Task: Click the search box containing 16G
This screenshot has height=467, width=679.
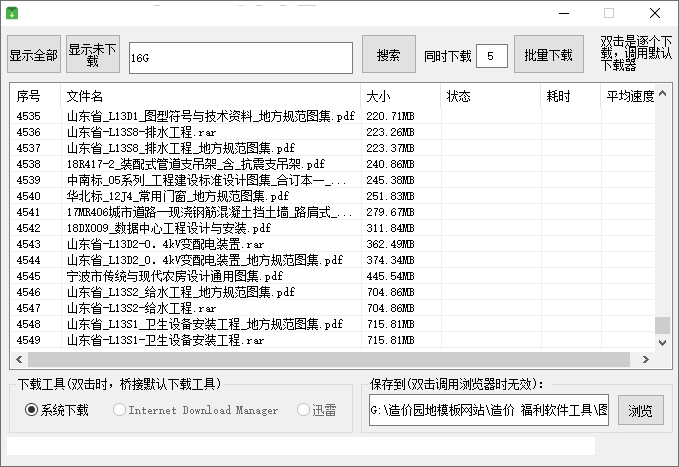Action: [239, 58]
